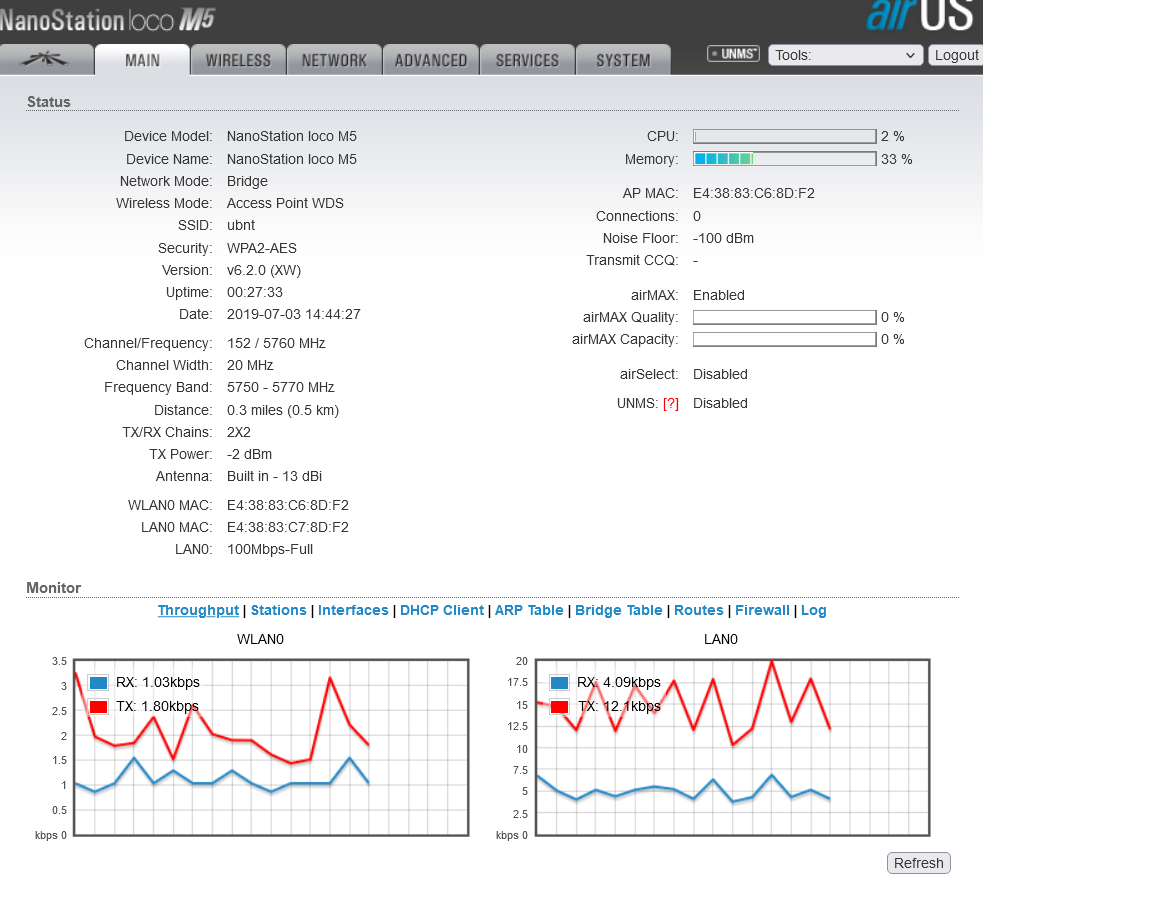The width and height of the screenshot is (1152, 918).
Task: Go to the Advanced tab
Action: (x=431, y=60)
